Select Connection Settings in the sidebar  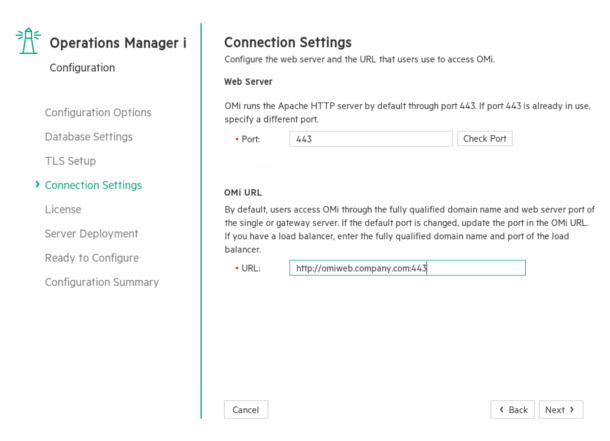pos(93,185)
